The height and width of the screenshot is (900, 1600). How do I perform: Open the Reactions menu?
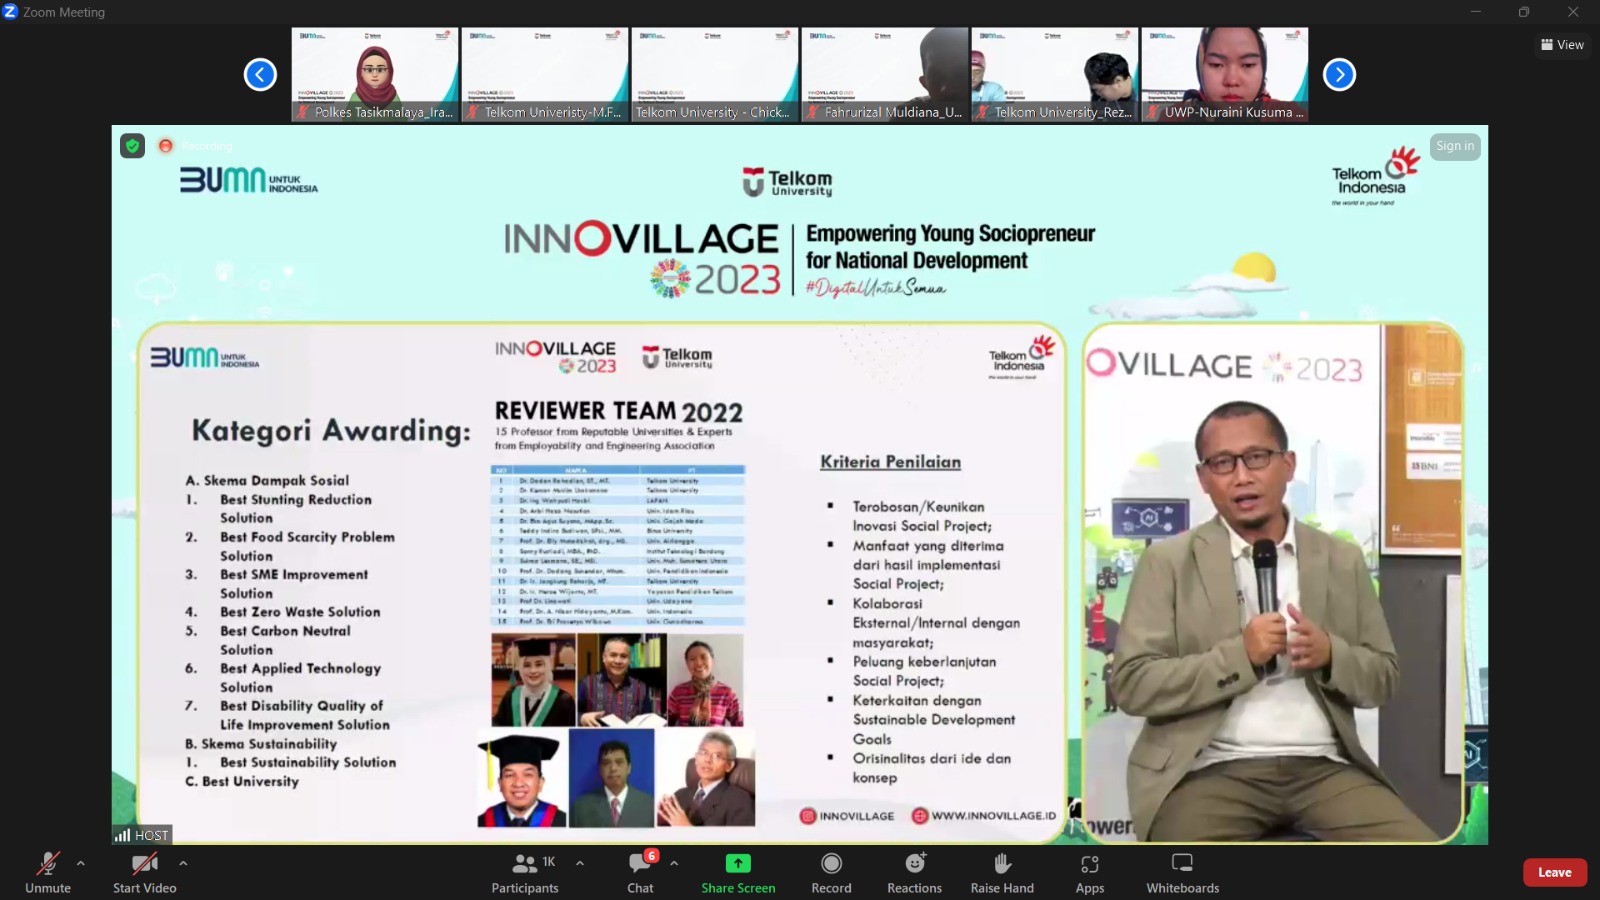[914, 872]
